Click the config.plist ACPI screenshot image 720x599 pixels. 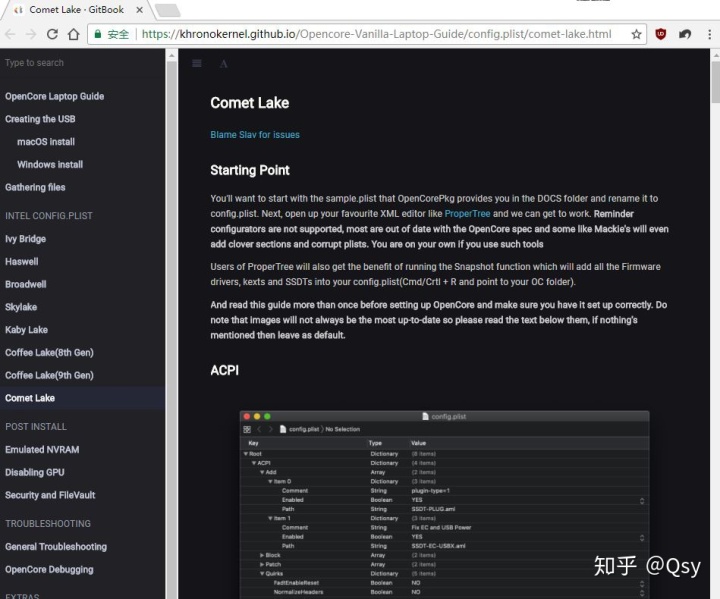click(x=444, y=504)
